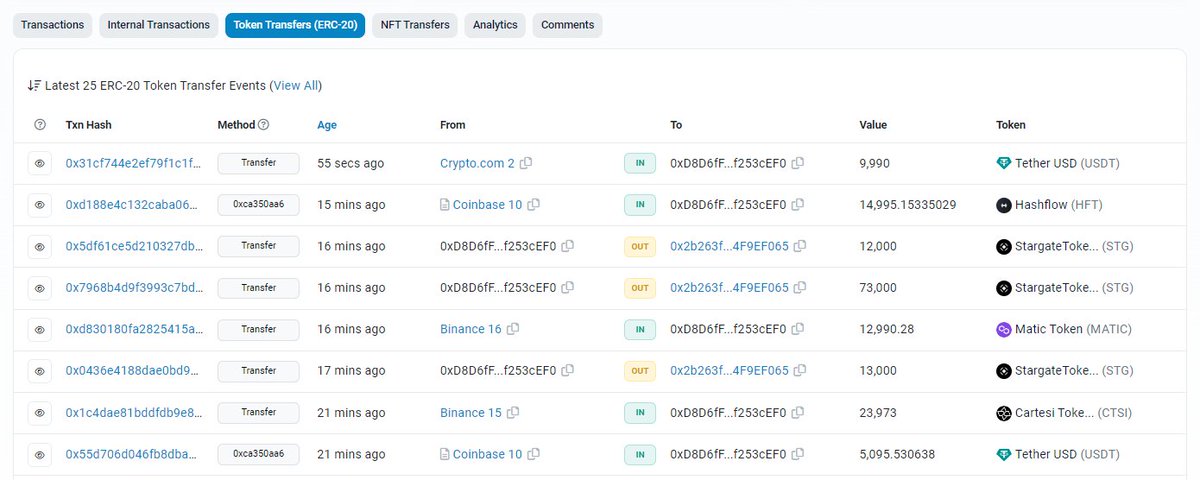Open txn hash 0xd830180fa2825415a
Screen dimensions: 1200x480
click(134, 329)
